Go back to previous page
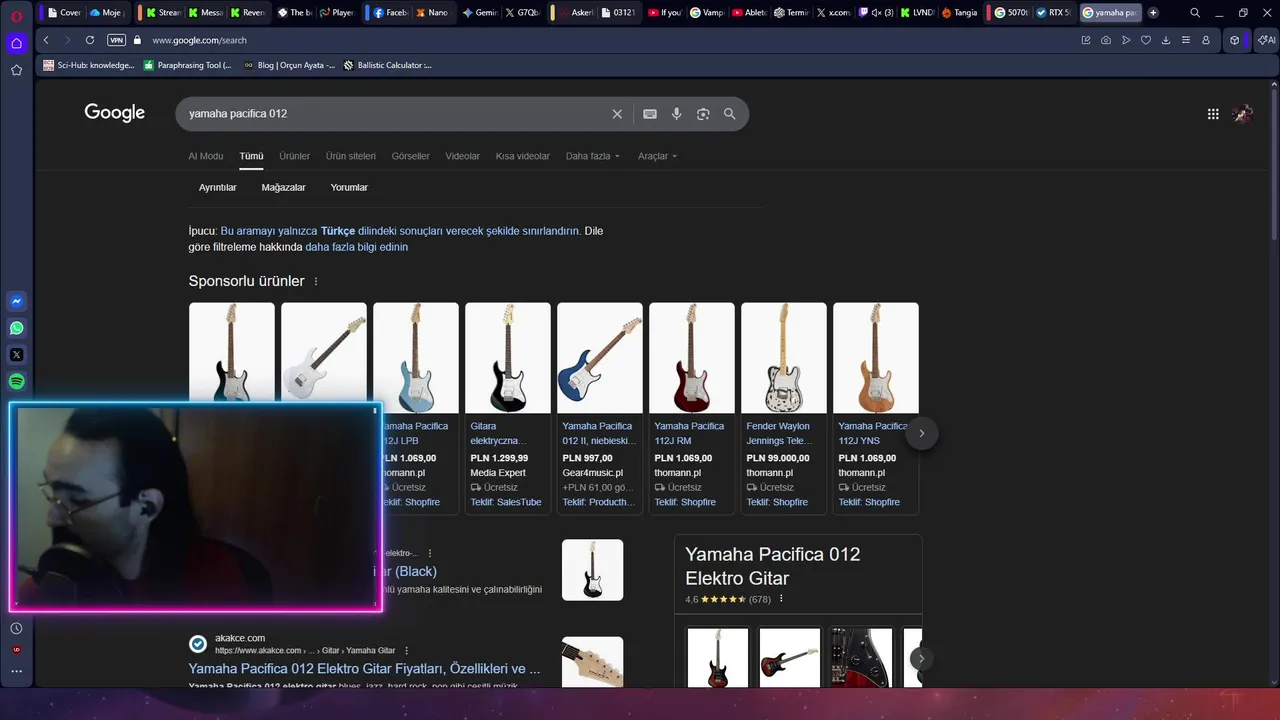This screenshot has height=720, width=1280. click(x=46, y=40)
